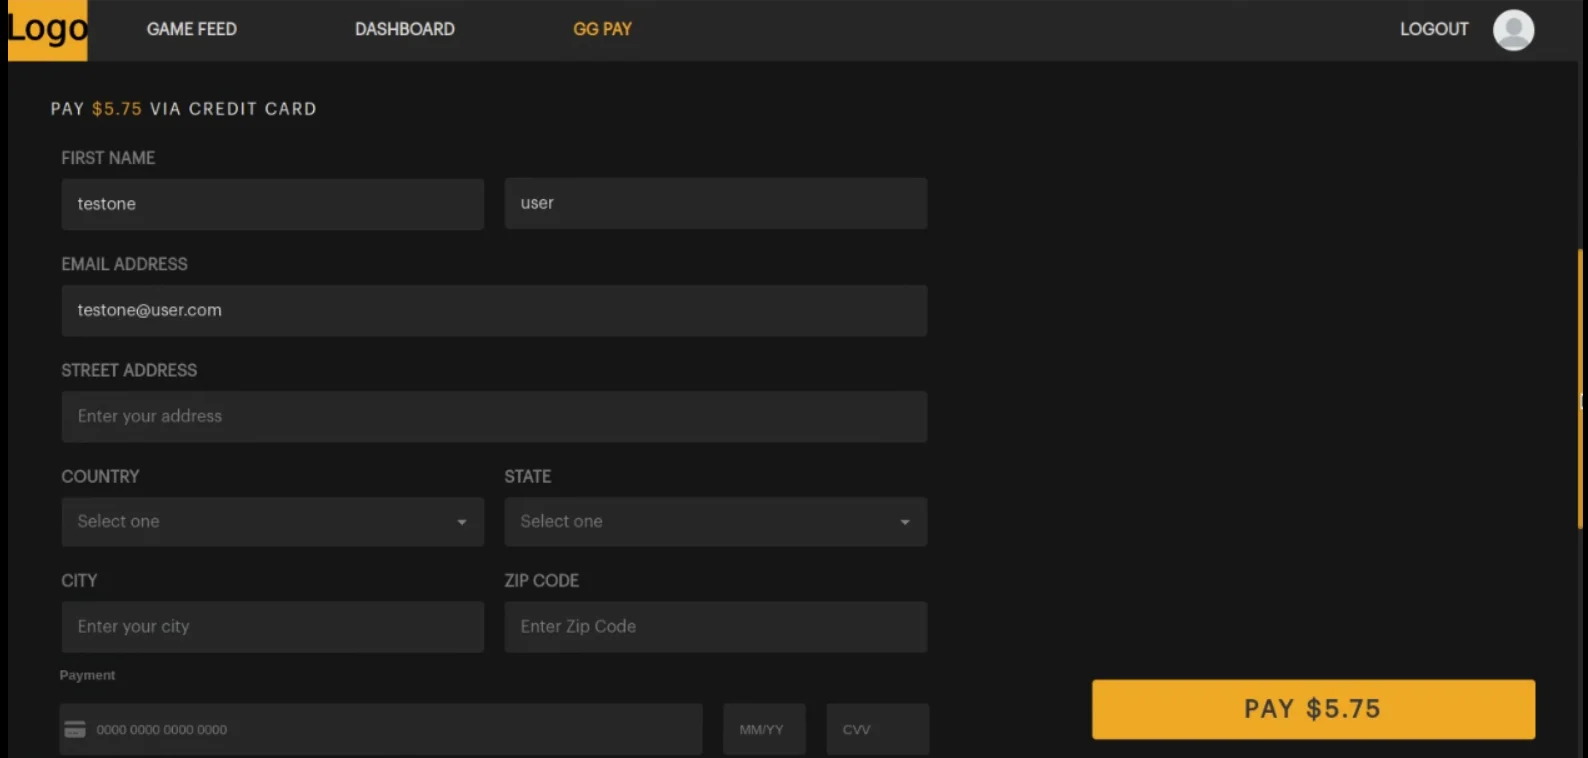
Task: Click the credit card icon in the Payment field
Action: point(75,730)
